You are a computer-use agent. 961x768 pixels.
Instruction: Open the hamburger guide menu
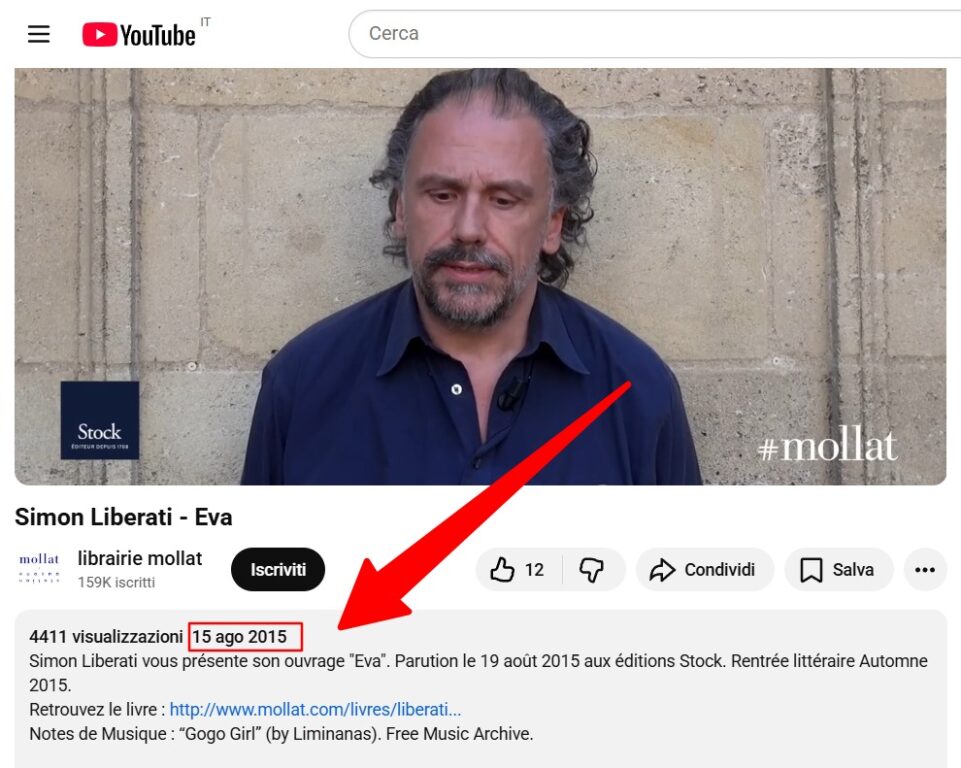coord(39,34)
